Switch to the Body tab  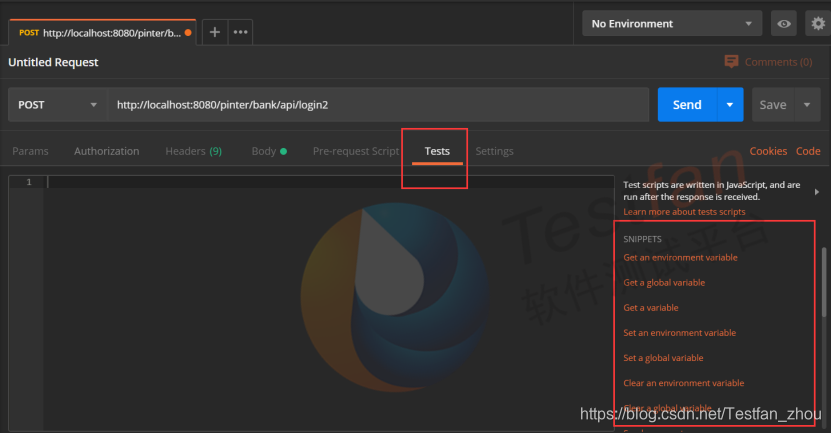[x=269, y=151]
